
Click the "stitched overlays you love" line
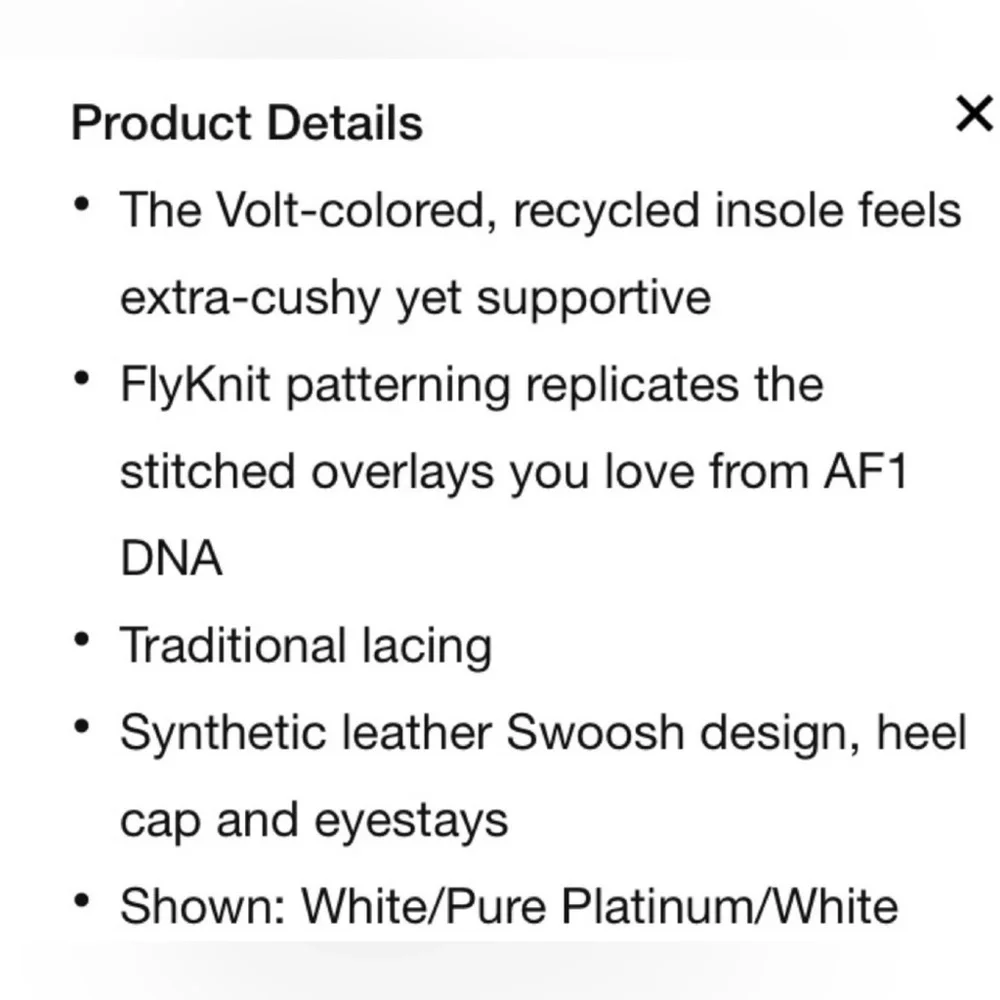coord(513,471)
